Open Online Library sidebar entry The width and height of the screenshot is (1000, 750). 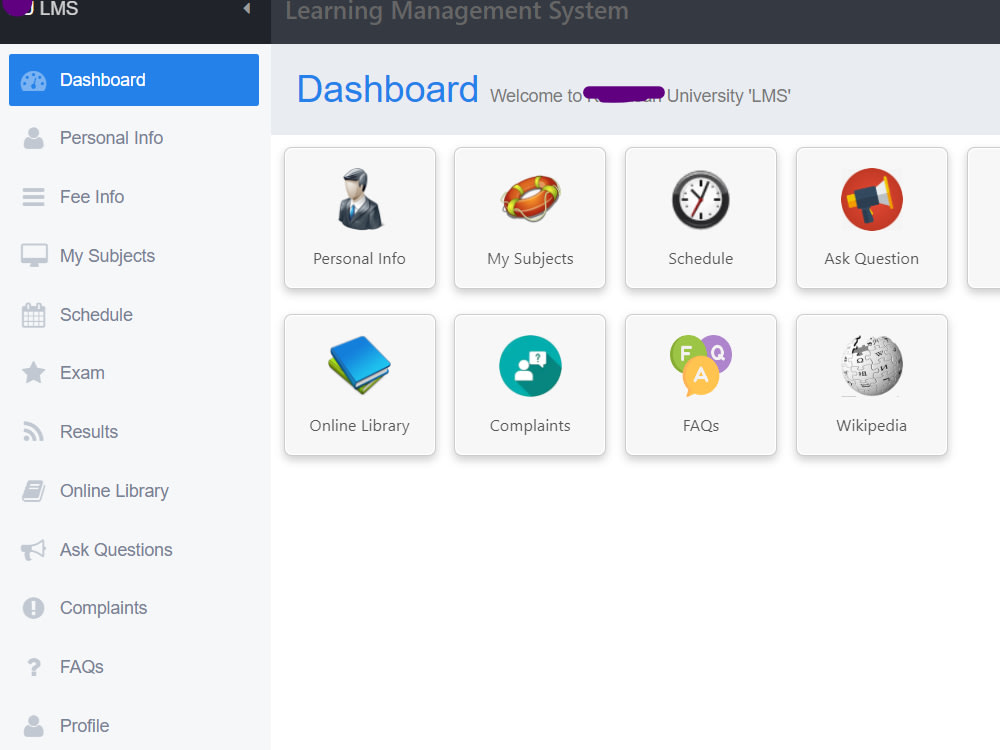click(x=134, y=491)
